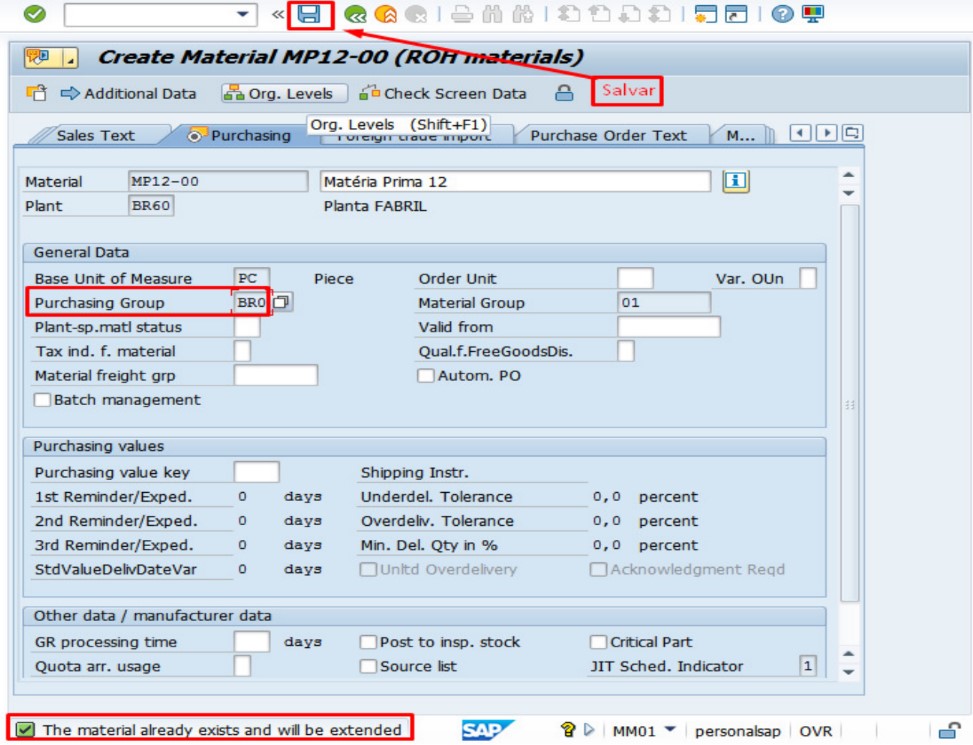Click the info icon beside material description
Screen dimensions: 973x745
point(736,181)
